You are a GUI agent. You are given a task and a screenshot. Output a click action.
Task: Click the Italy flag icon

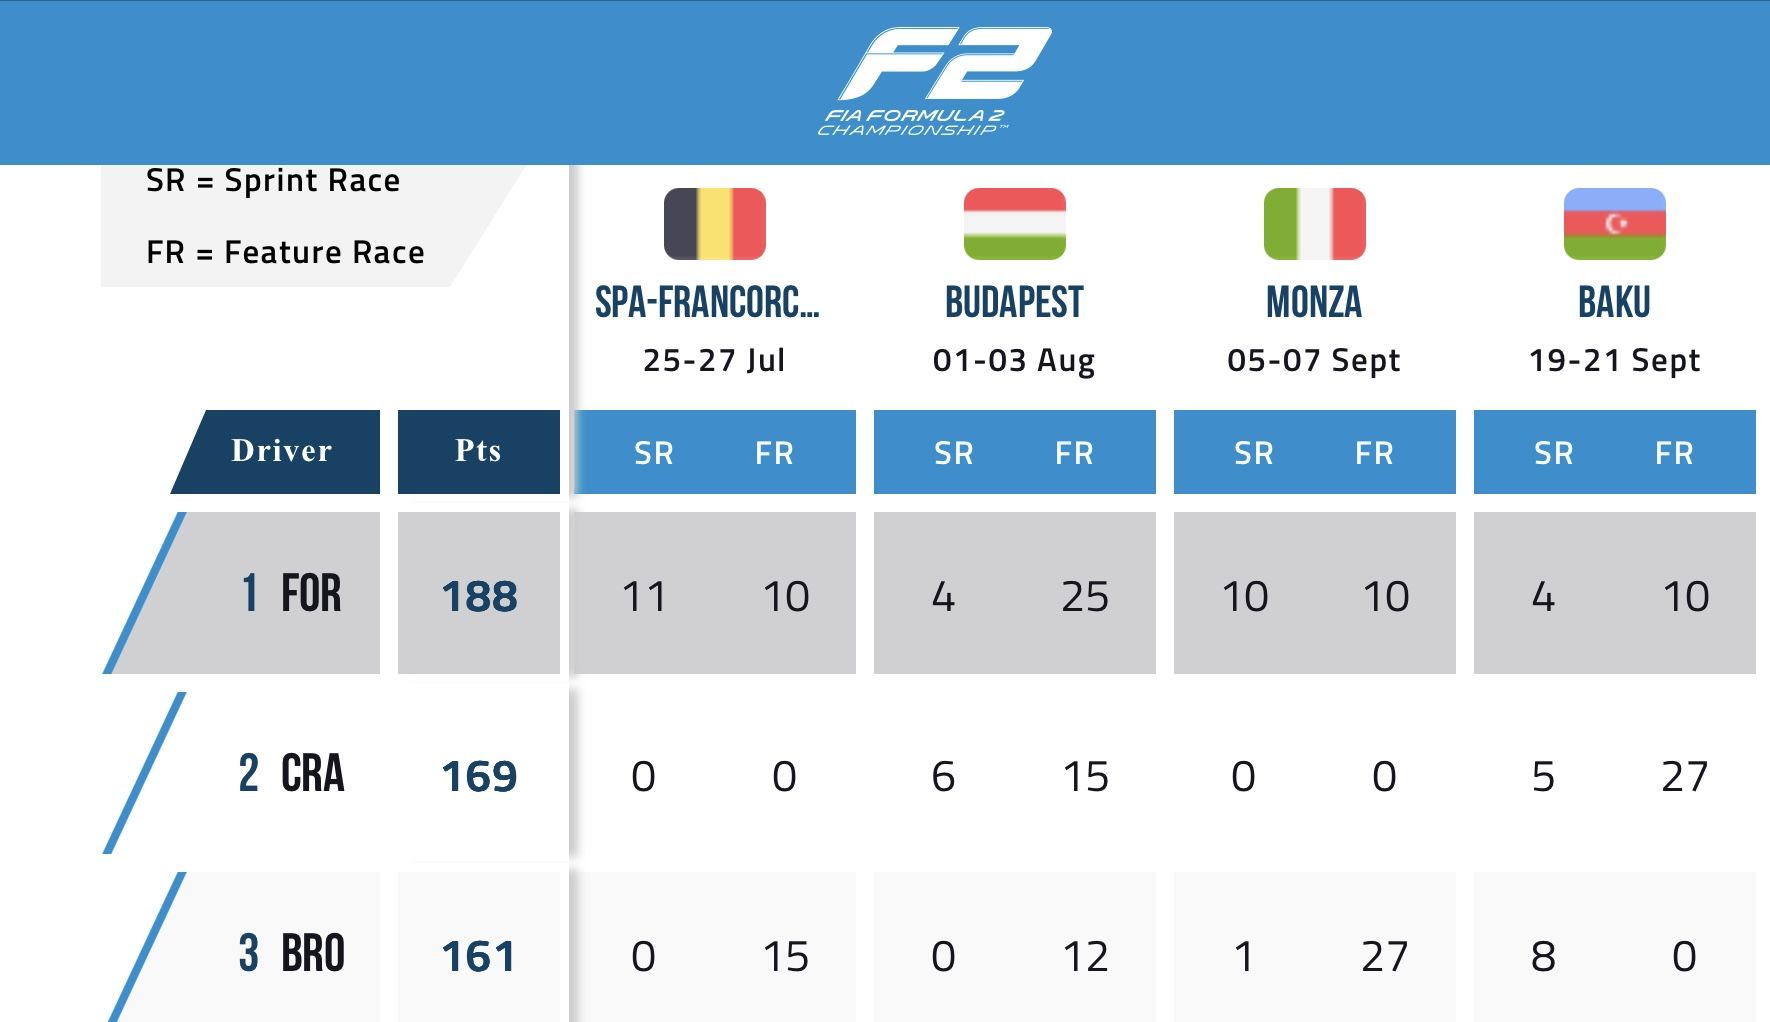pyautogui.click(x=1314, y=224)
